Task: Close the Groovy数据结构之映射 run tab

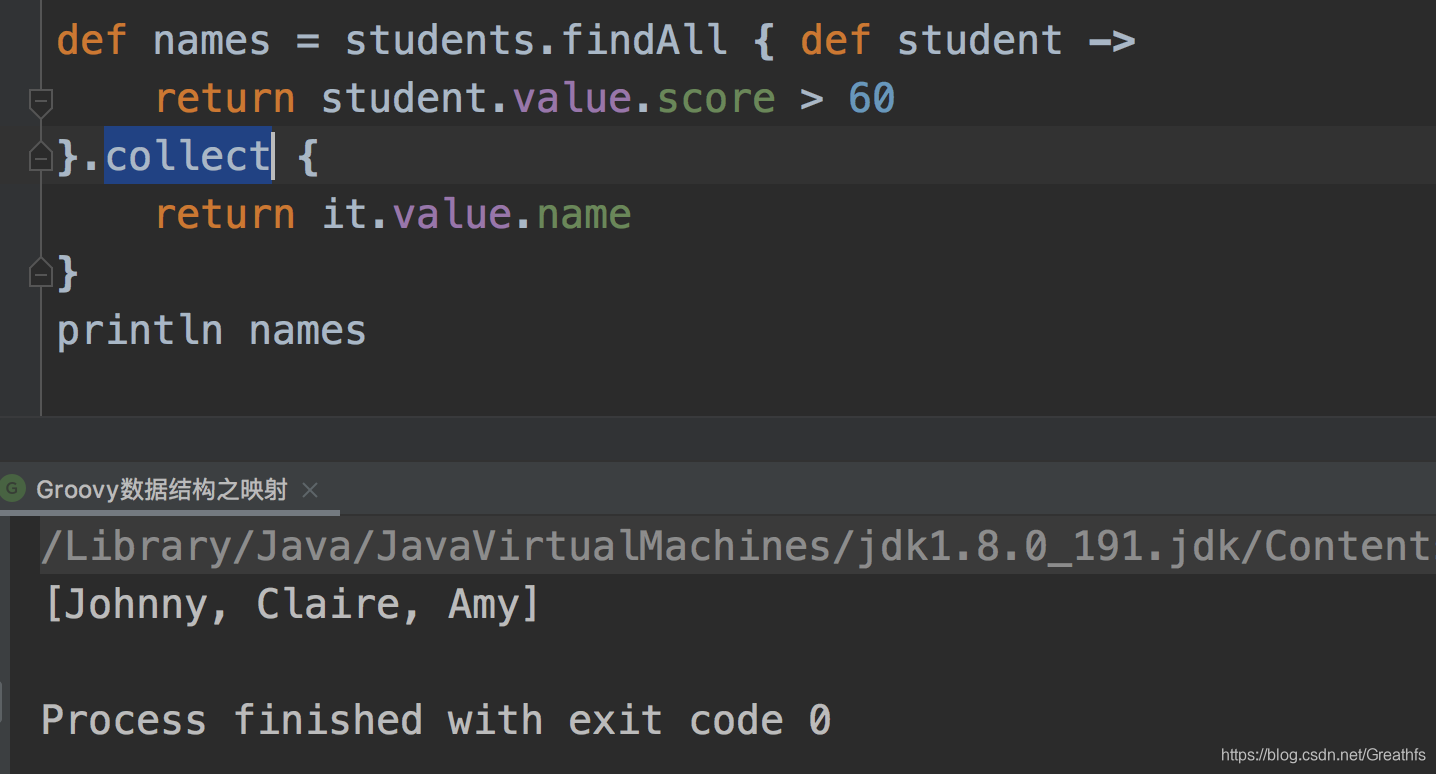Action: [310, 490]
